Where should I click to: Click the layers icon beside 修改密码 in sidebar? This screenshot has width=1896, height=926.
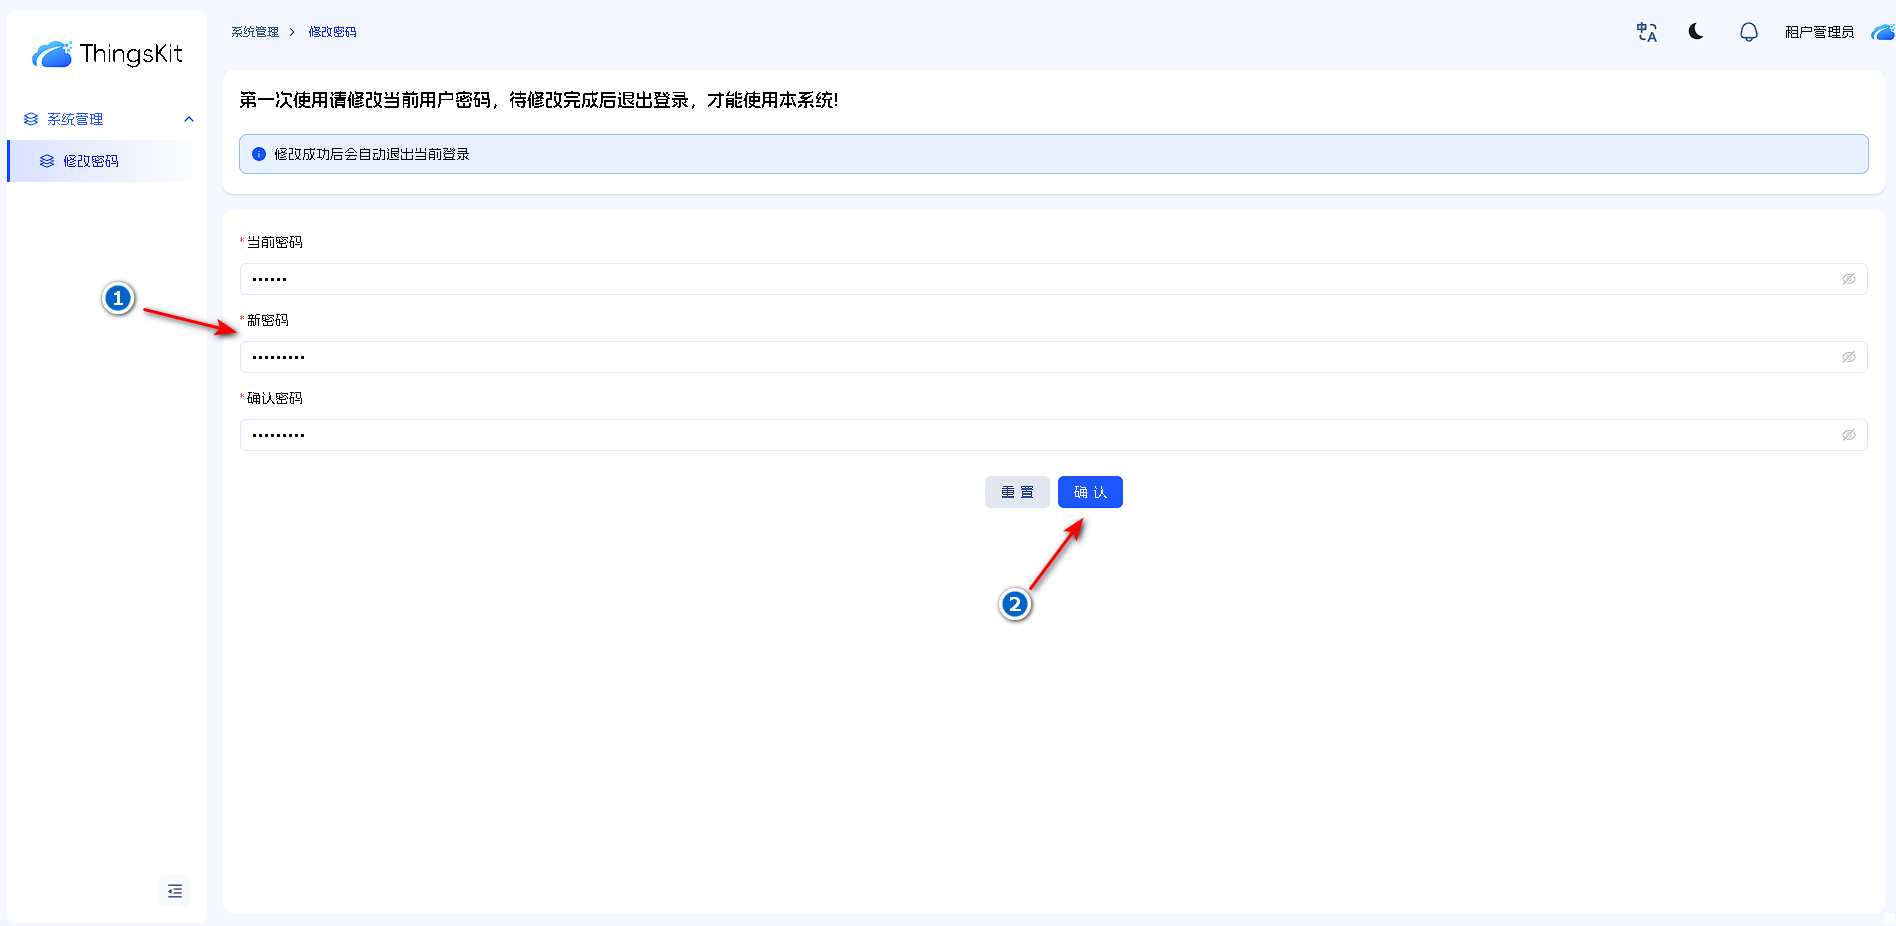pos(47,161)
